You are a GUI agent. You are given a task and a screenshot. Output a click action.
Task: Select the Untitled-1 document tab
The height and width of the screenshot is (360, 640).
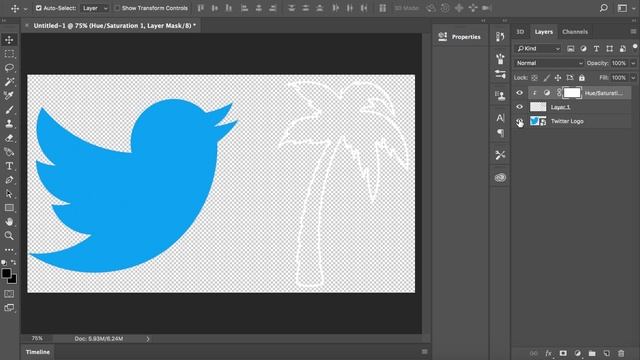[x=114, y=26]
